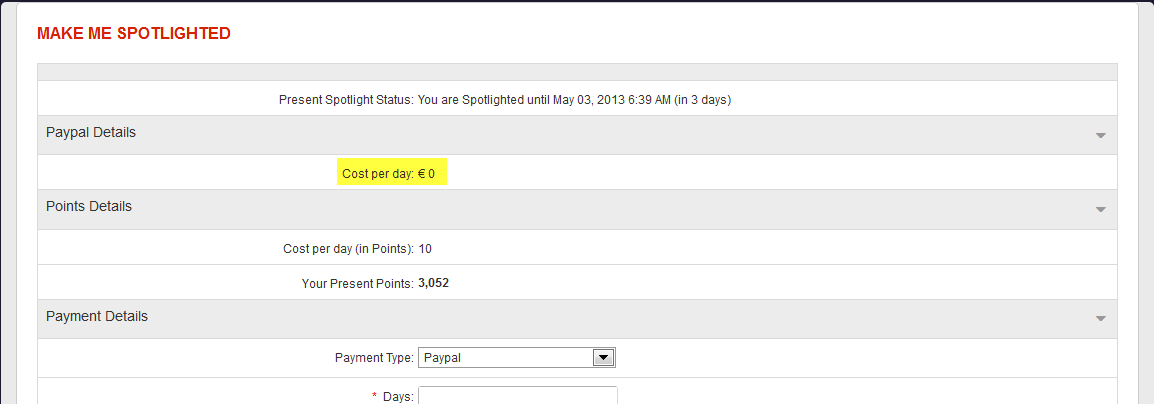Click the Spotlighted until May 03 status text
This screenshot has width=1154, height=404.
point(582,100)
